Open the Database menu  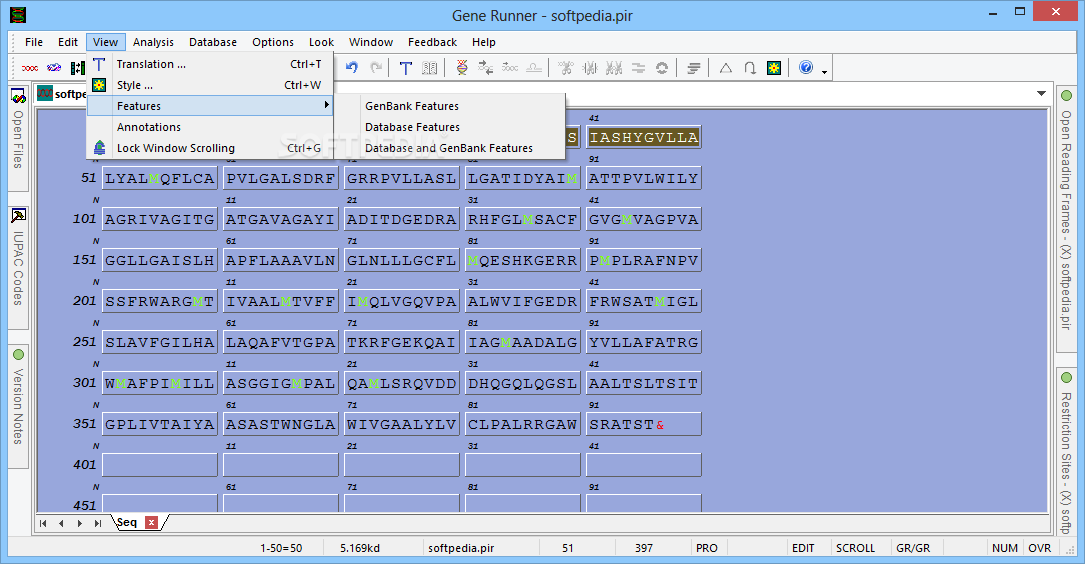pyautogui.click(x=213, y=42)
